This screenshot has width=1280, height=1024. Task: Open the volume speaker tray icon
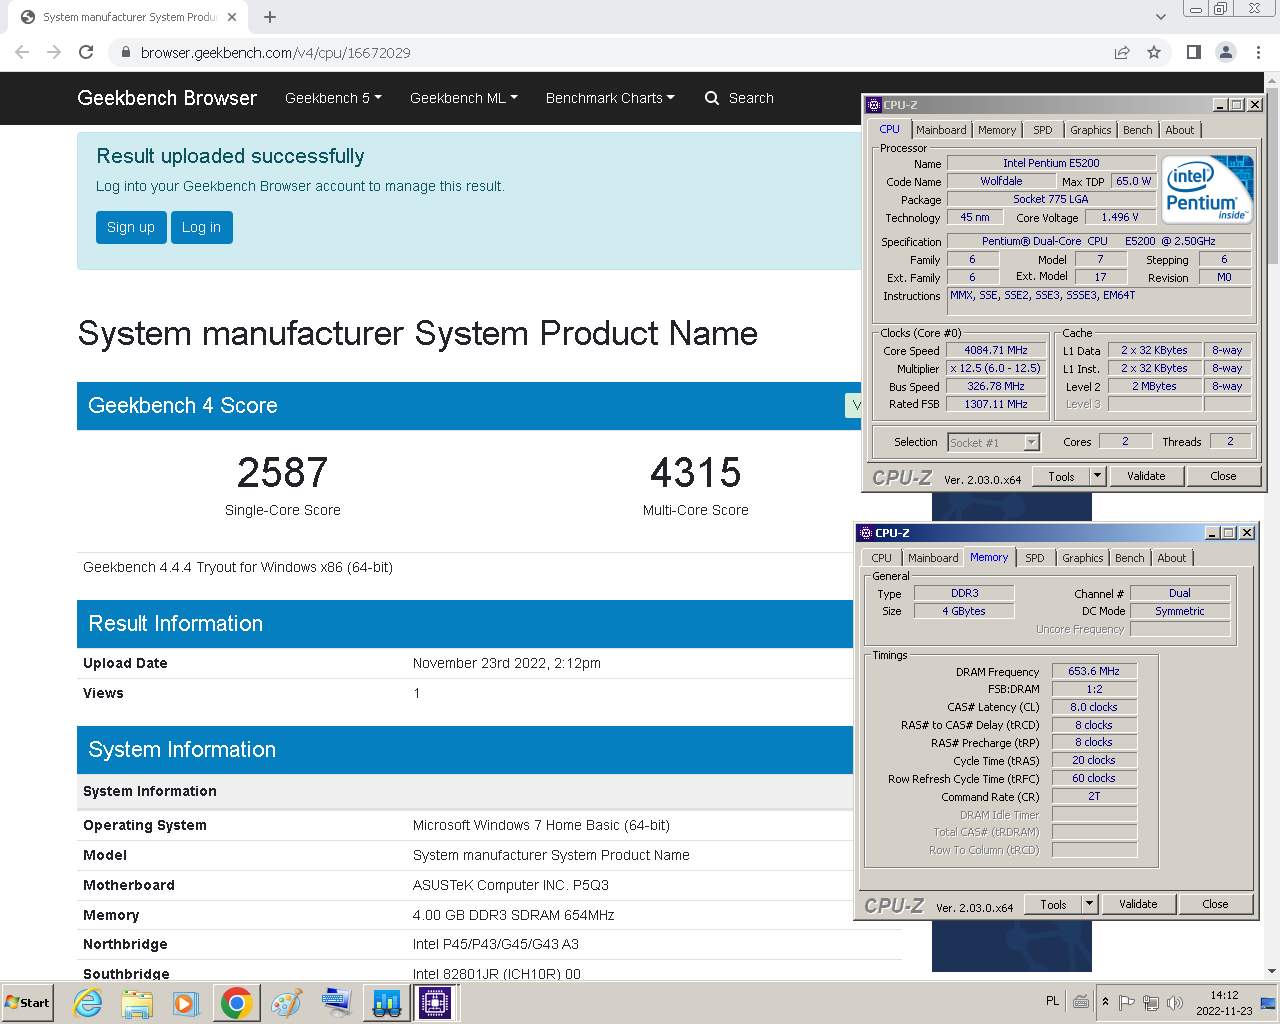(1175, 1002)
